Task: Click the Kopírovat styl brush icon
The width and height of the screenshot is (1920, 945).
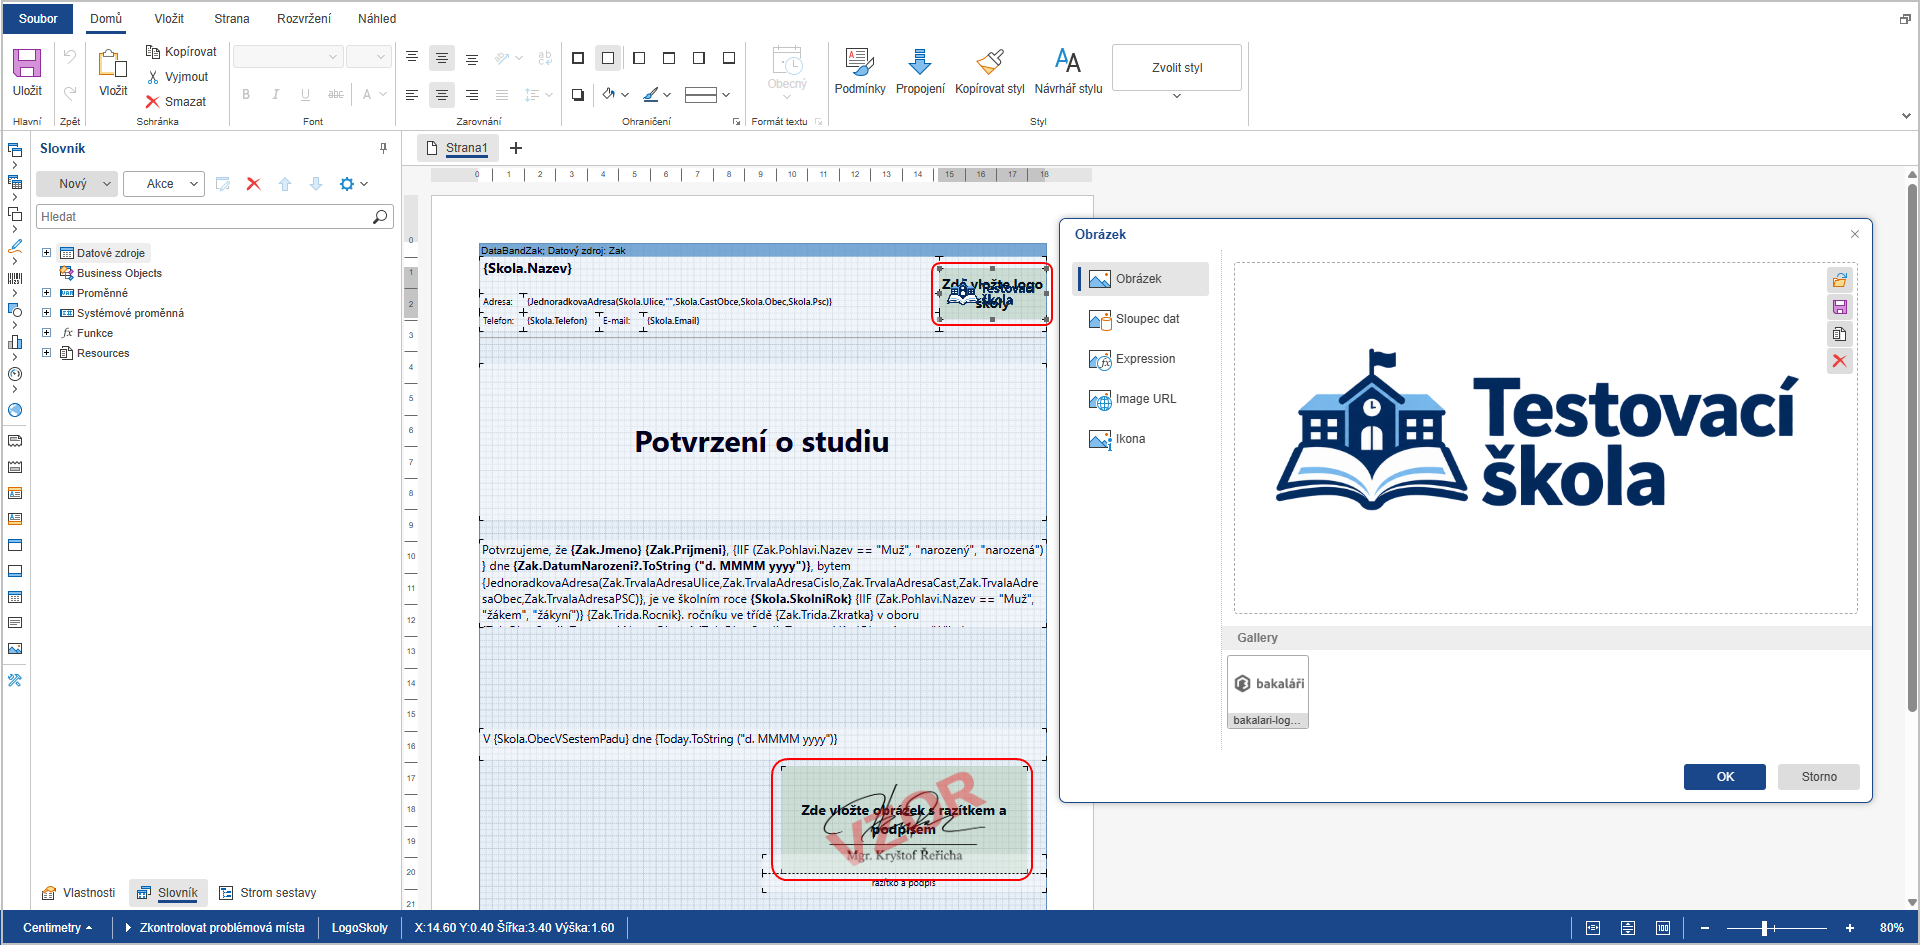Action: click(x=990, y=63)
